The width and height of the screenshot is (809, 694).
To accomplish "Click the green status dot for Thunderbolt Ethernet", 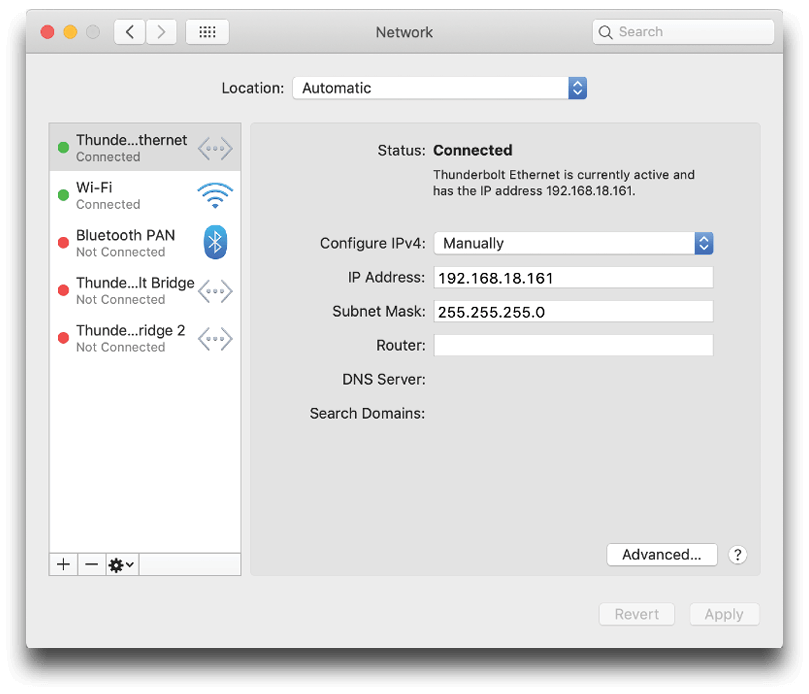I will (63, 148).
